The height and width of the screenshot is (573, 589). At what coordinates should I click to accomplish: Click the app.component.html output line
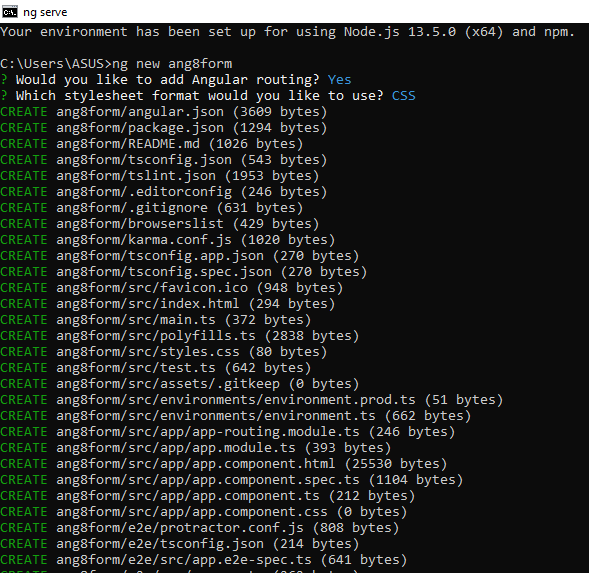coord(224,463)
